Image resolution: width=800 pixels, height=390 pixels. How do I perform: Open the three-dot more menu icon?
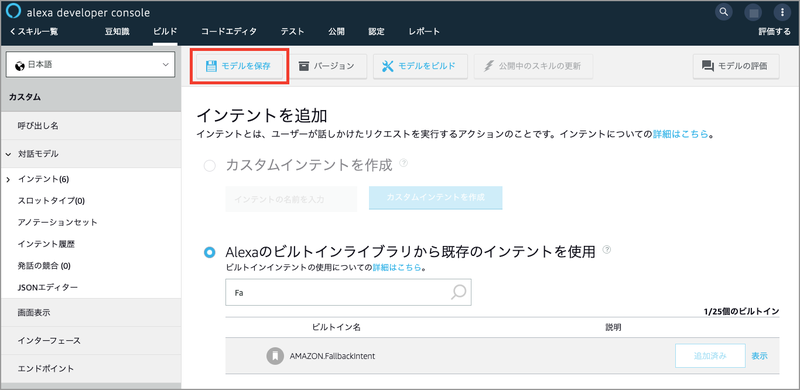782,12
